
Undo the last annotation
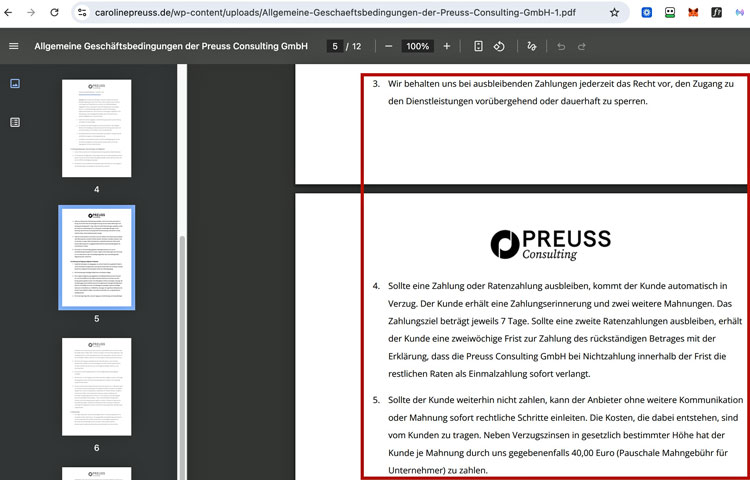tap(561, 46)
